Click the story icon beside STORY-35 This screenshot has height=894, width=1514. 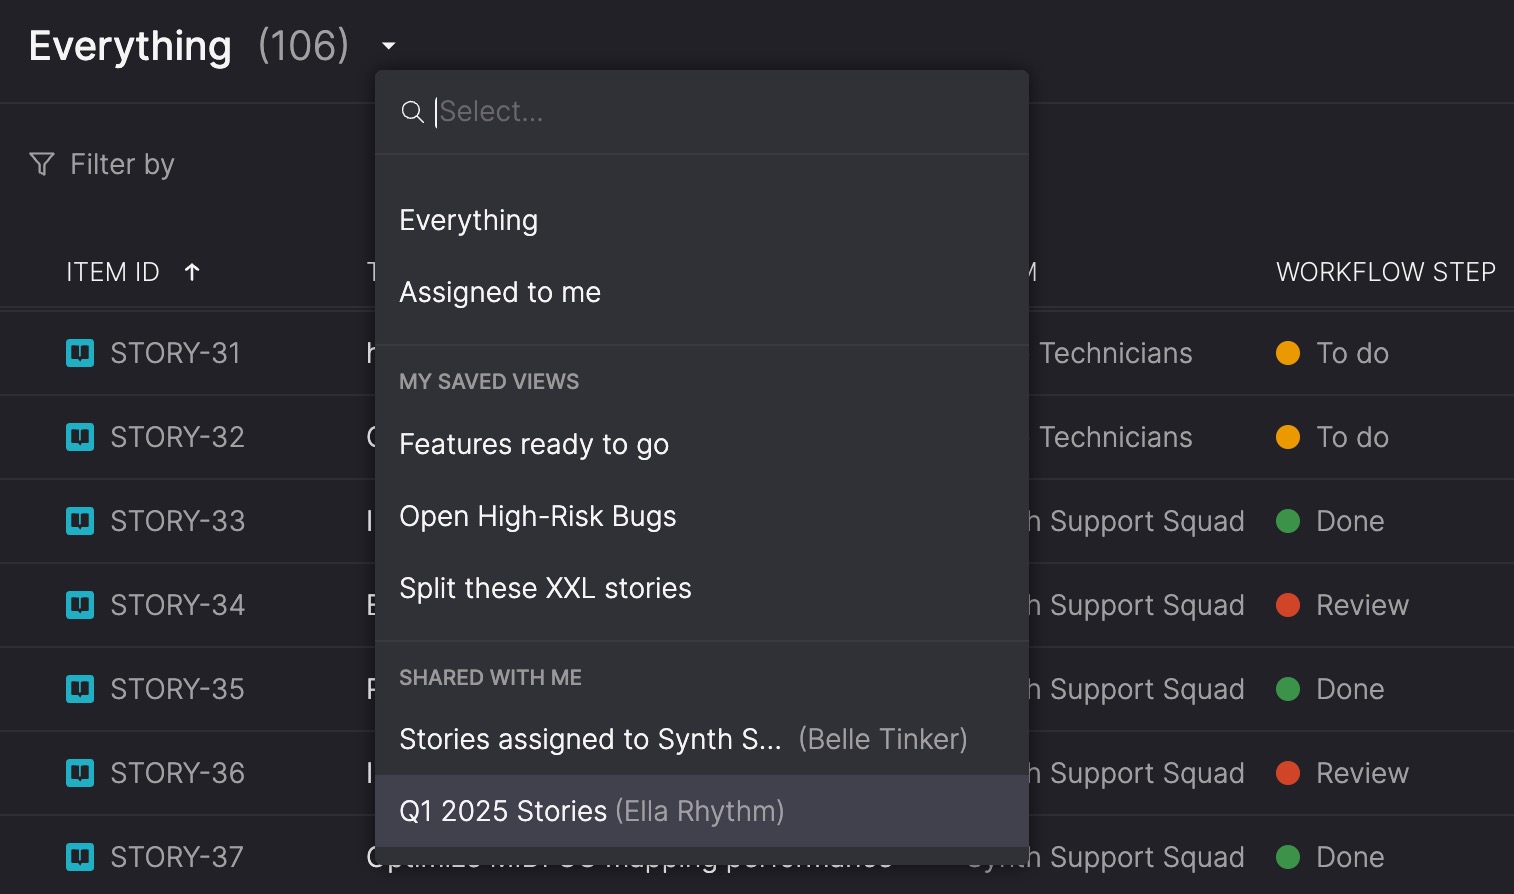(80, 689)
